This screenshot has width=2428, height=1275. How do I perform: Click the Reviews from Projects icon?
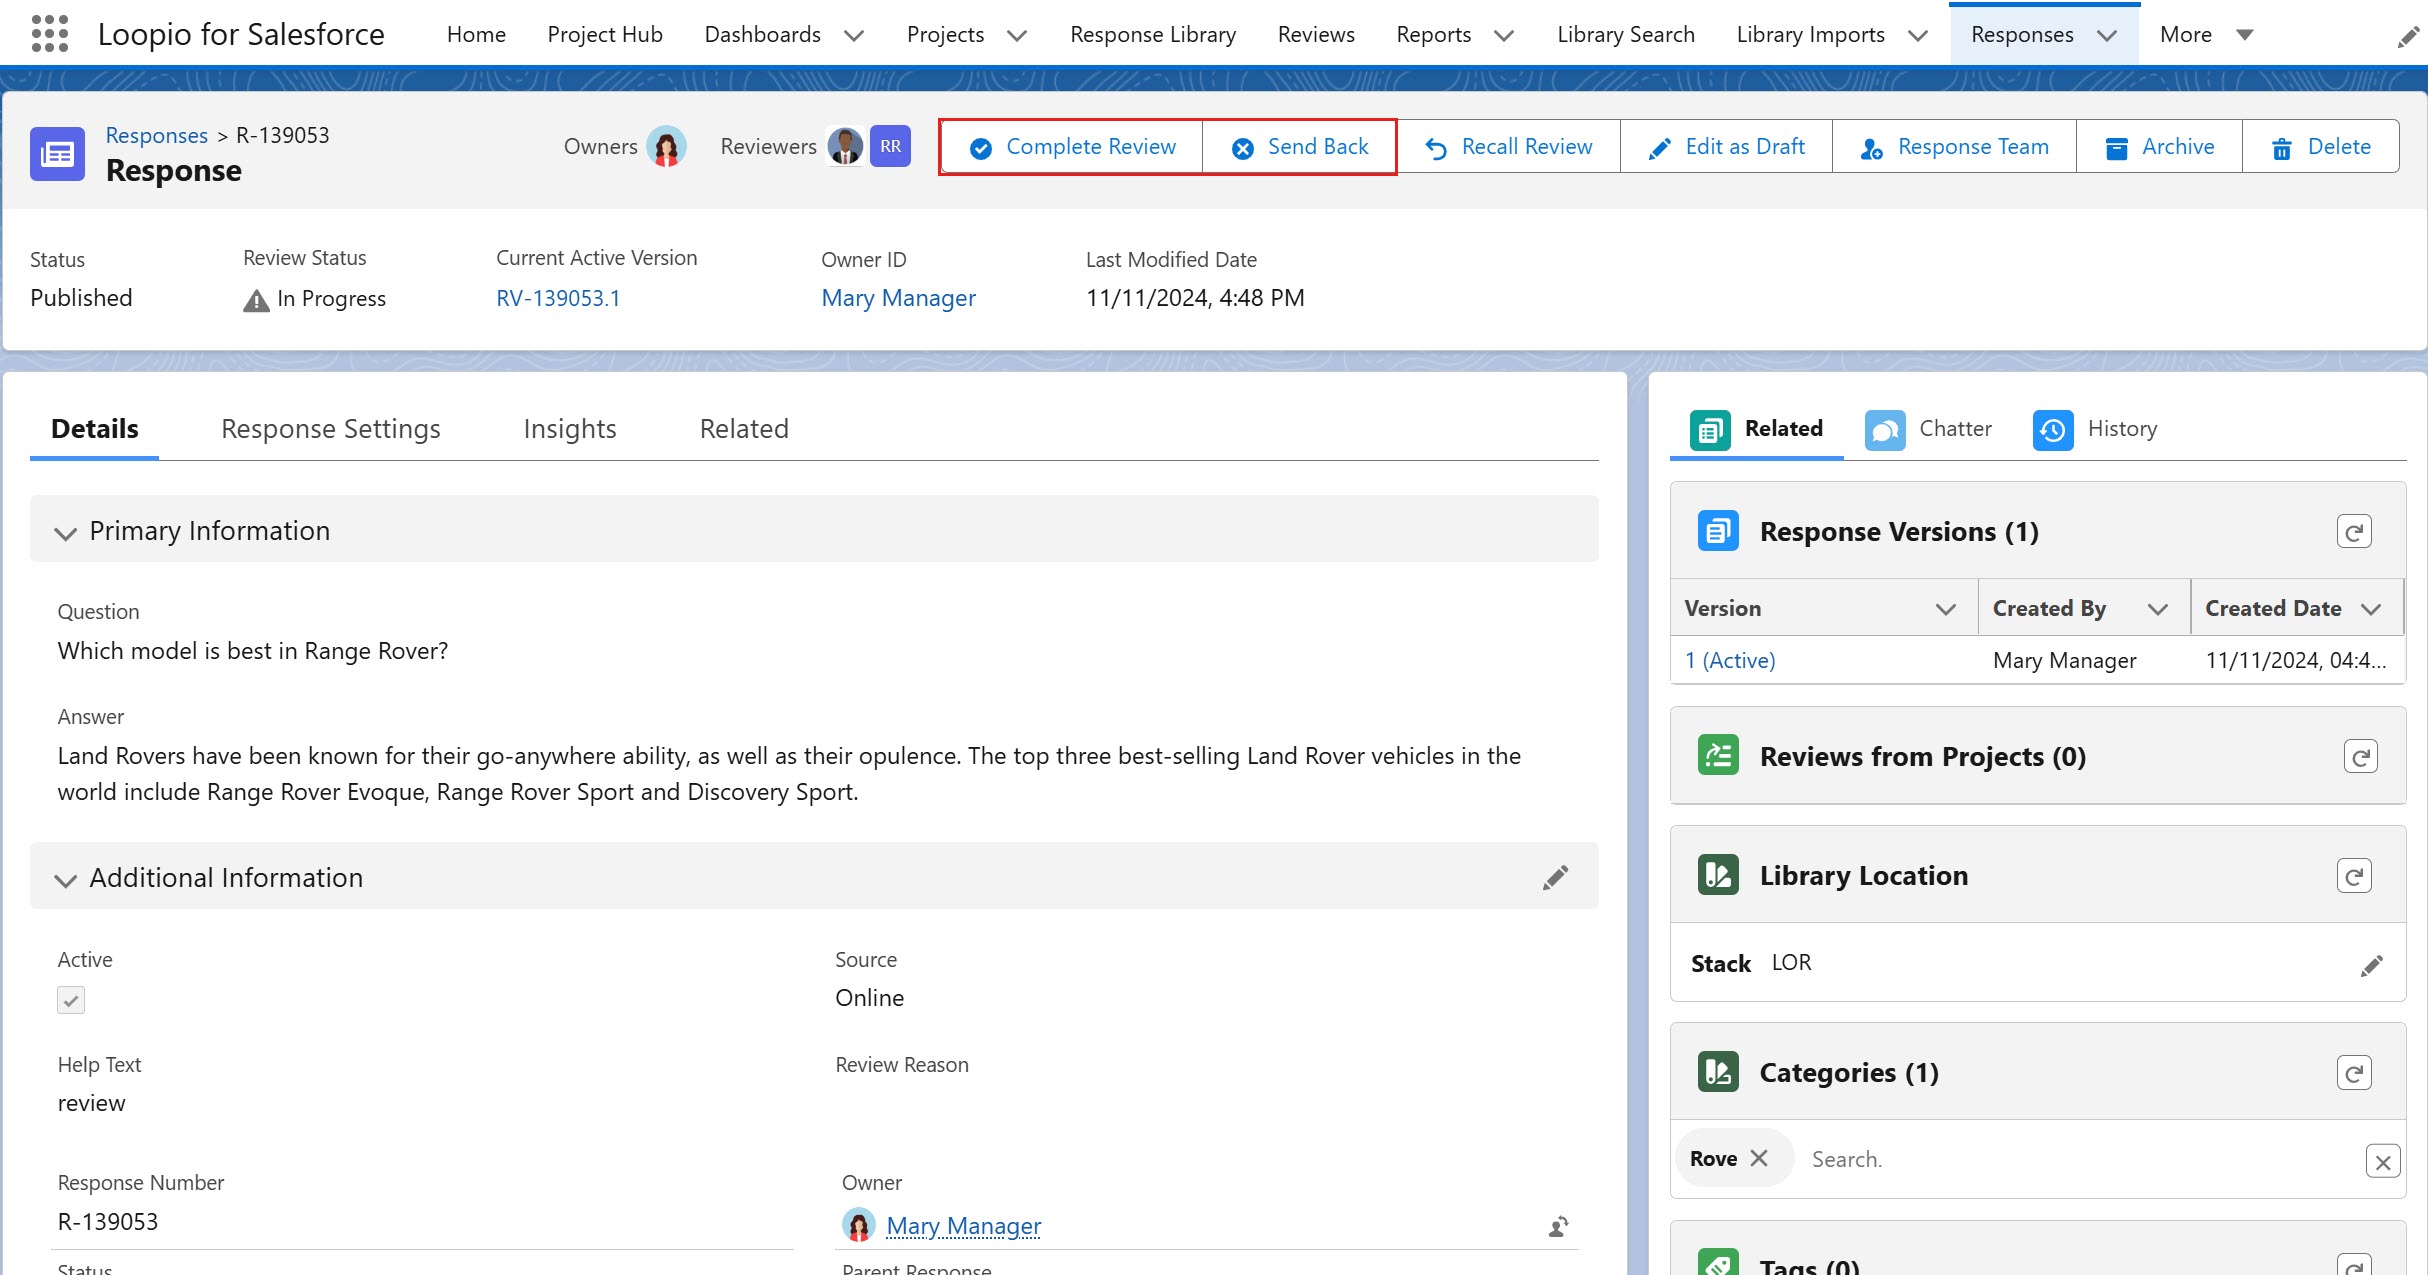point(1718,755)
